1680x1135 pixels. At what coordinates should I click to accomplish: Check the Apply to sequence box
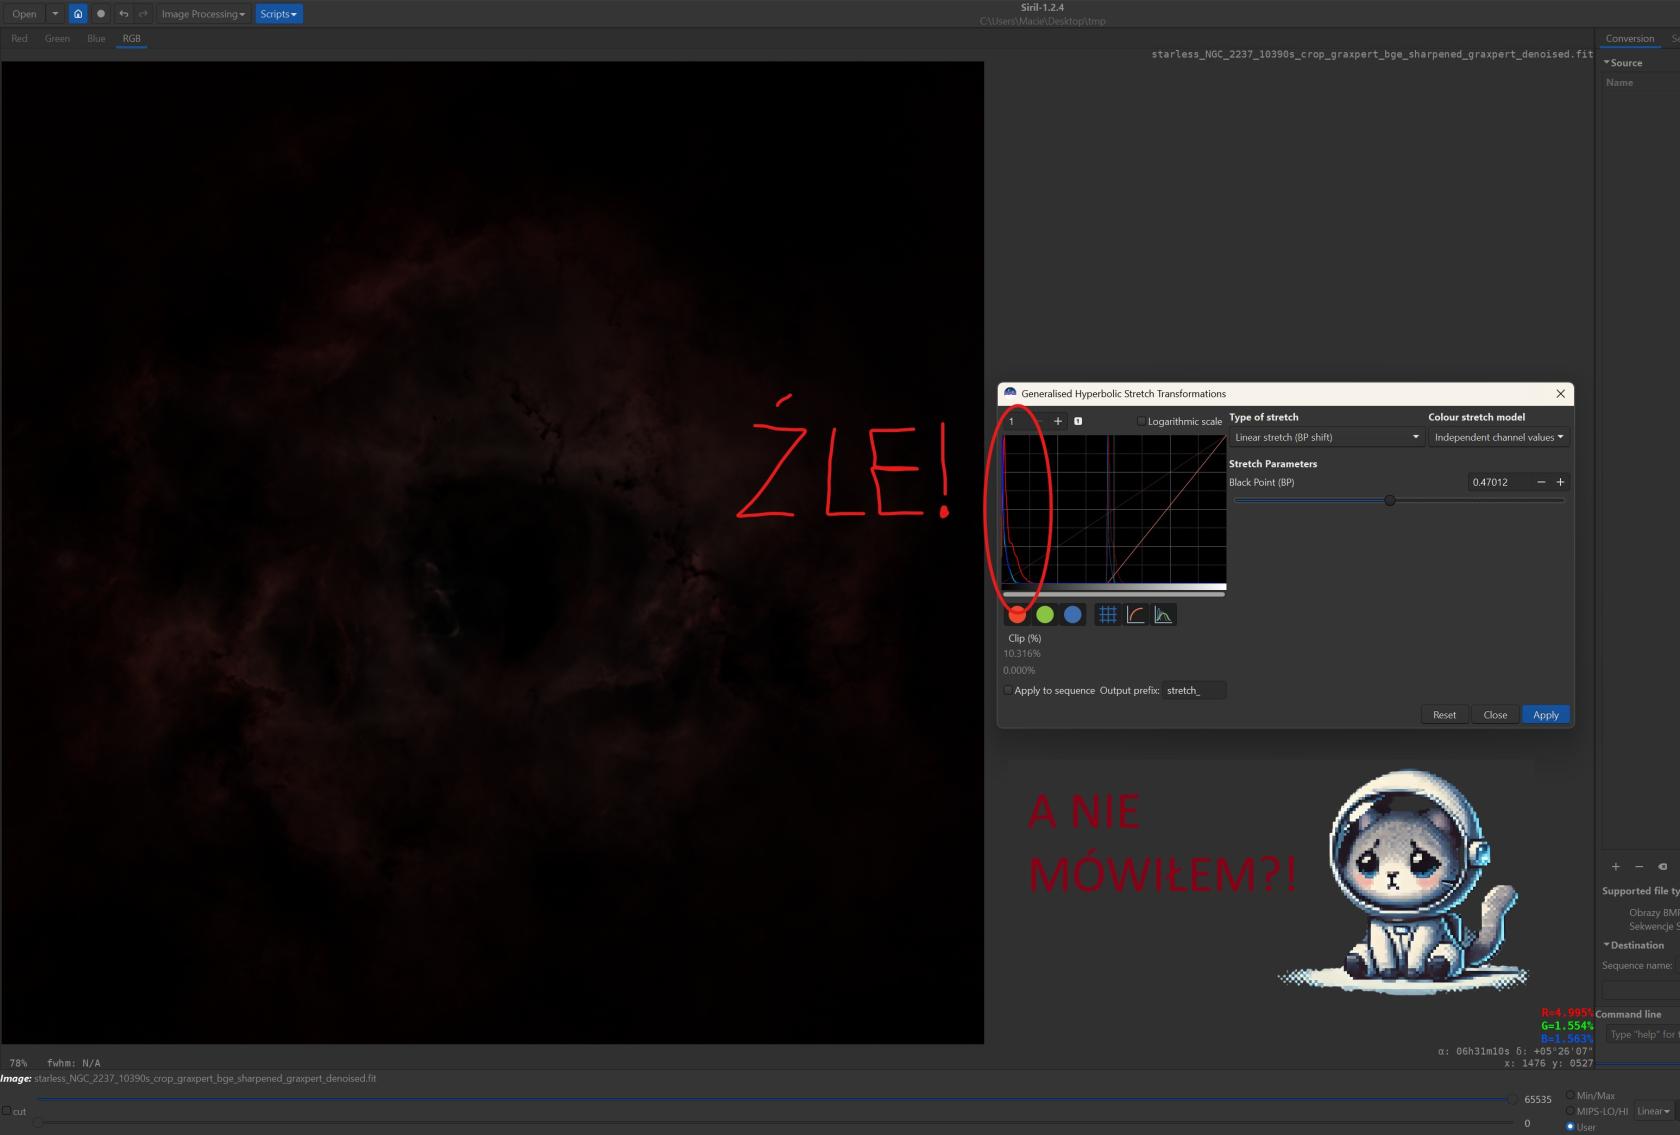click(1008, 690)
